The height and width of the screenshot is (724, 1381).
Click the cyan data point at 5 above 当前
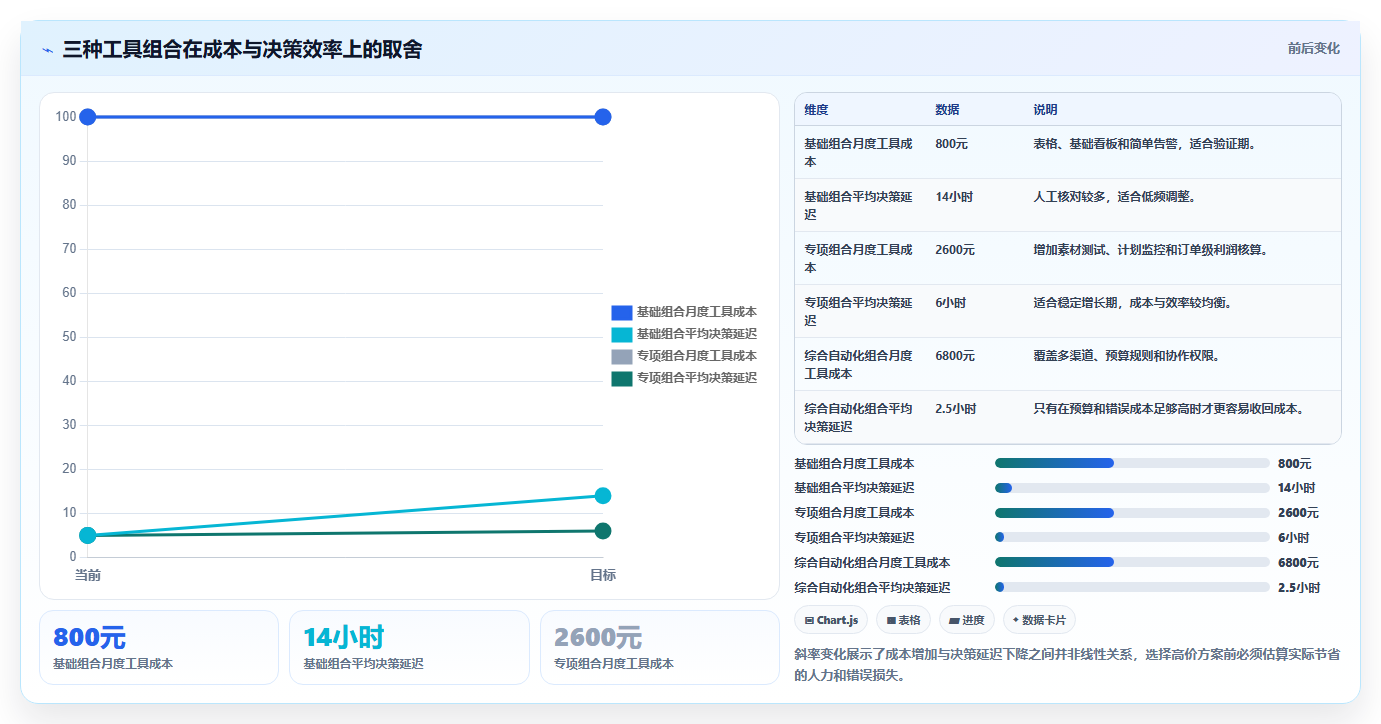click(x=88, y=535)
